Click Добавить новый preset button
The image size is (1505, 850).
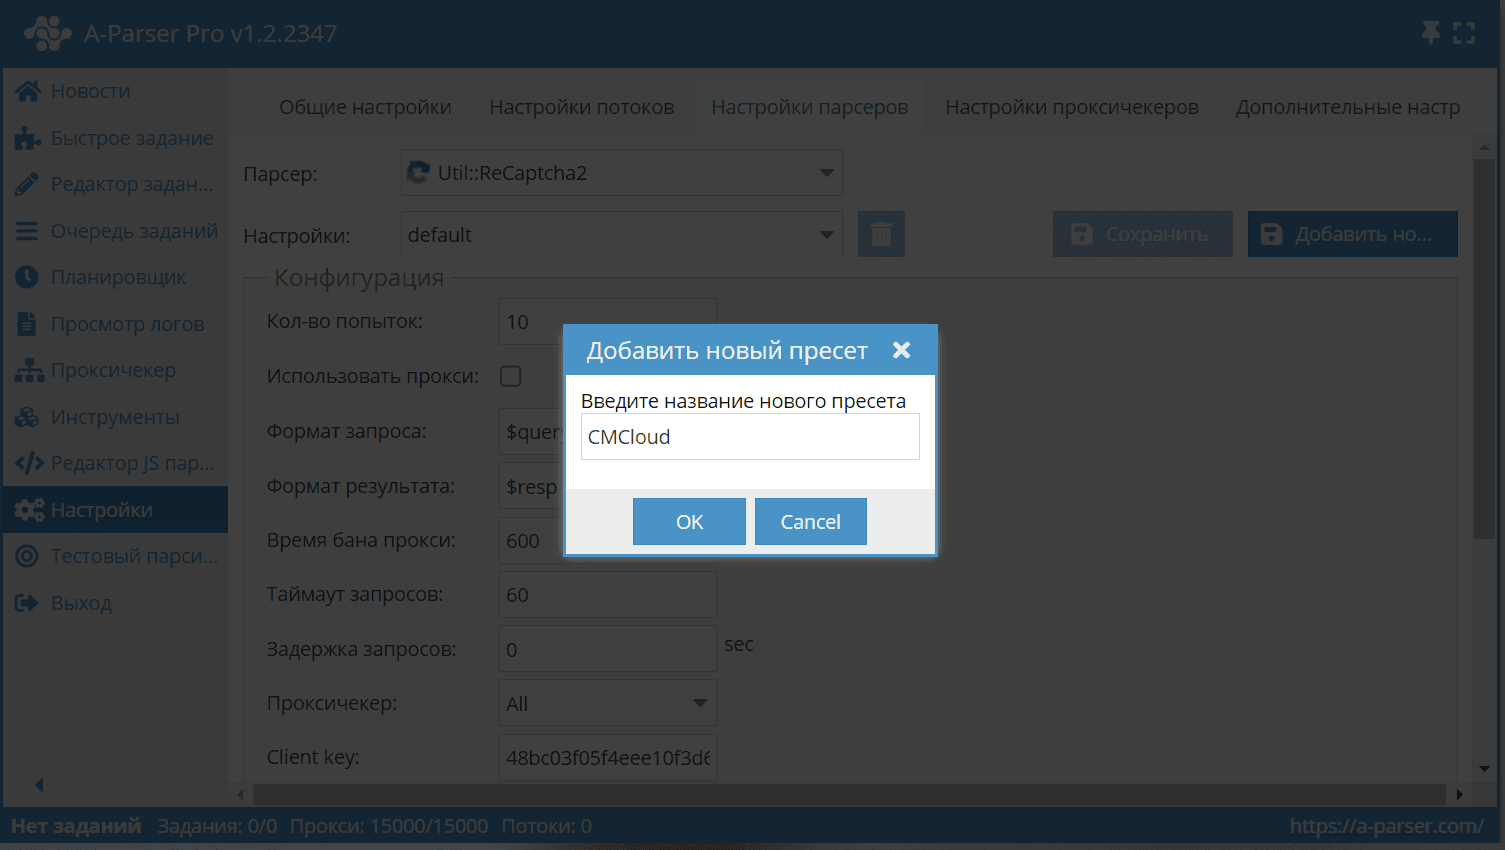[1352, 234]
